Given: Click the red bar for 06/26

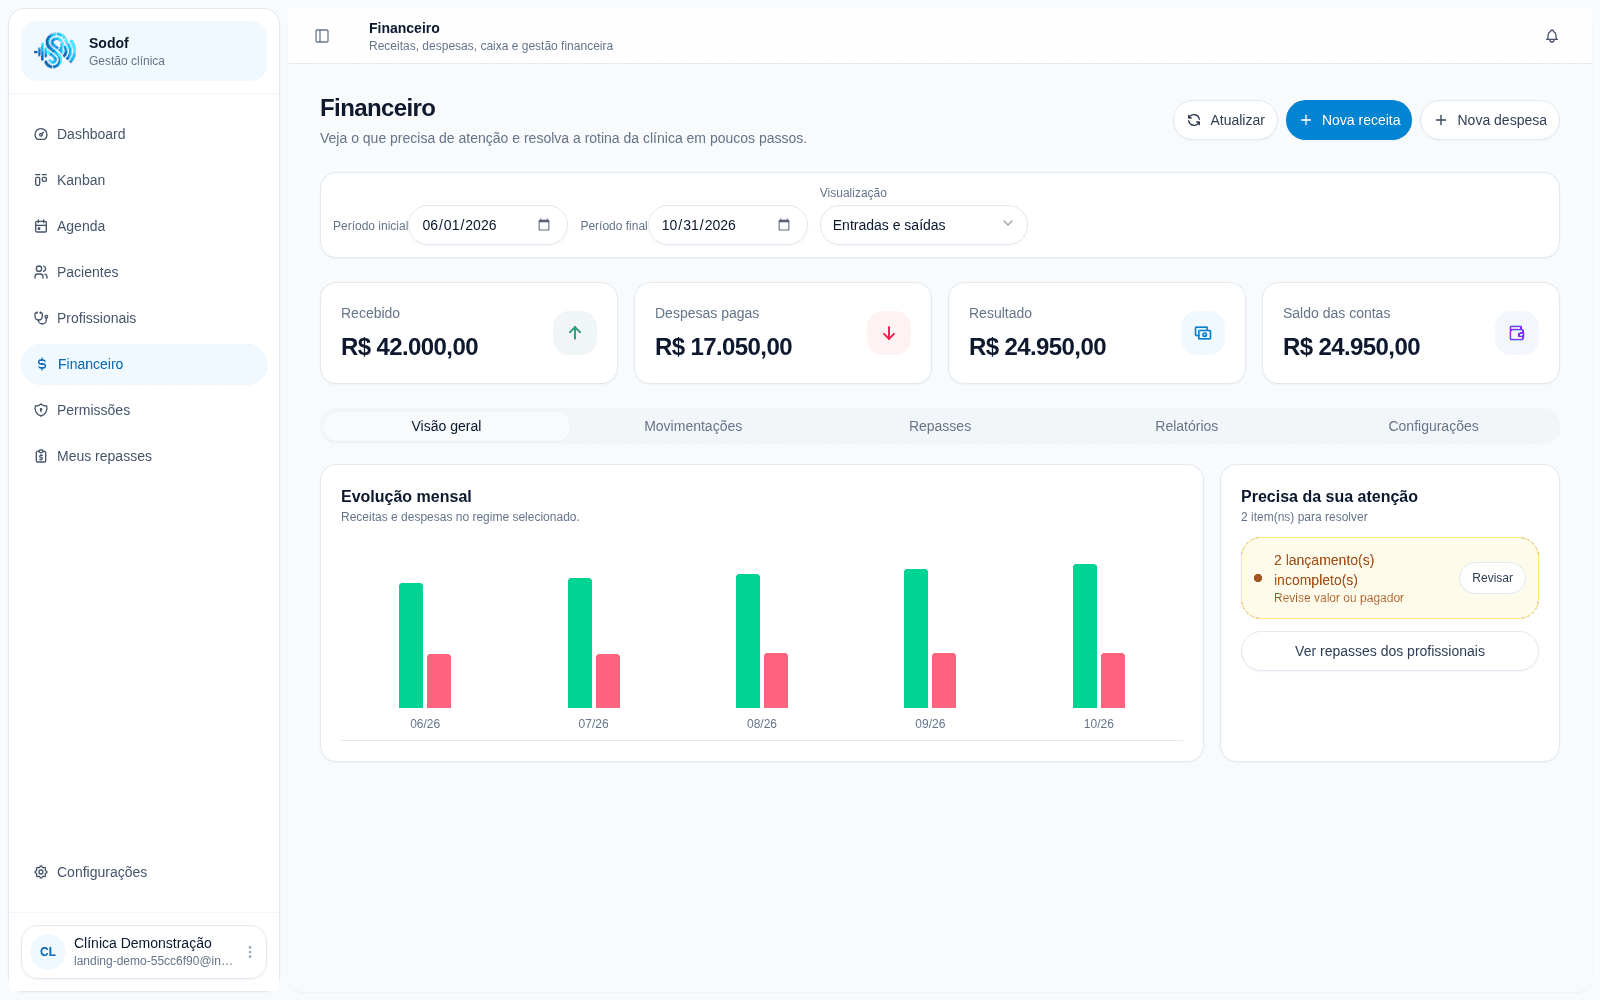Looking at the screenshot, I should (439, 681).
